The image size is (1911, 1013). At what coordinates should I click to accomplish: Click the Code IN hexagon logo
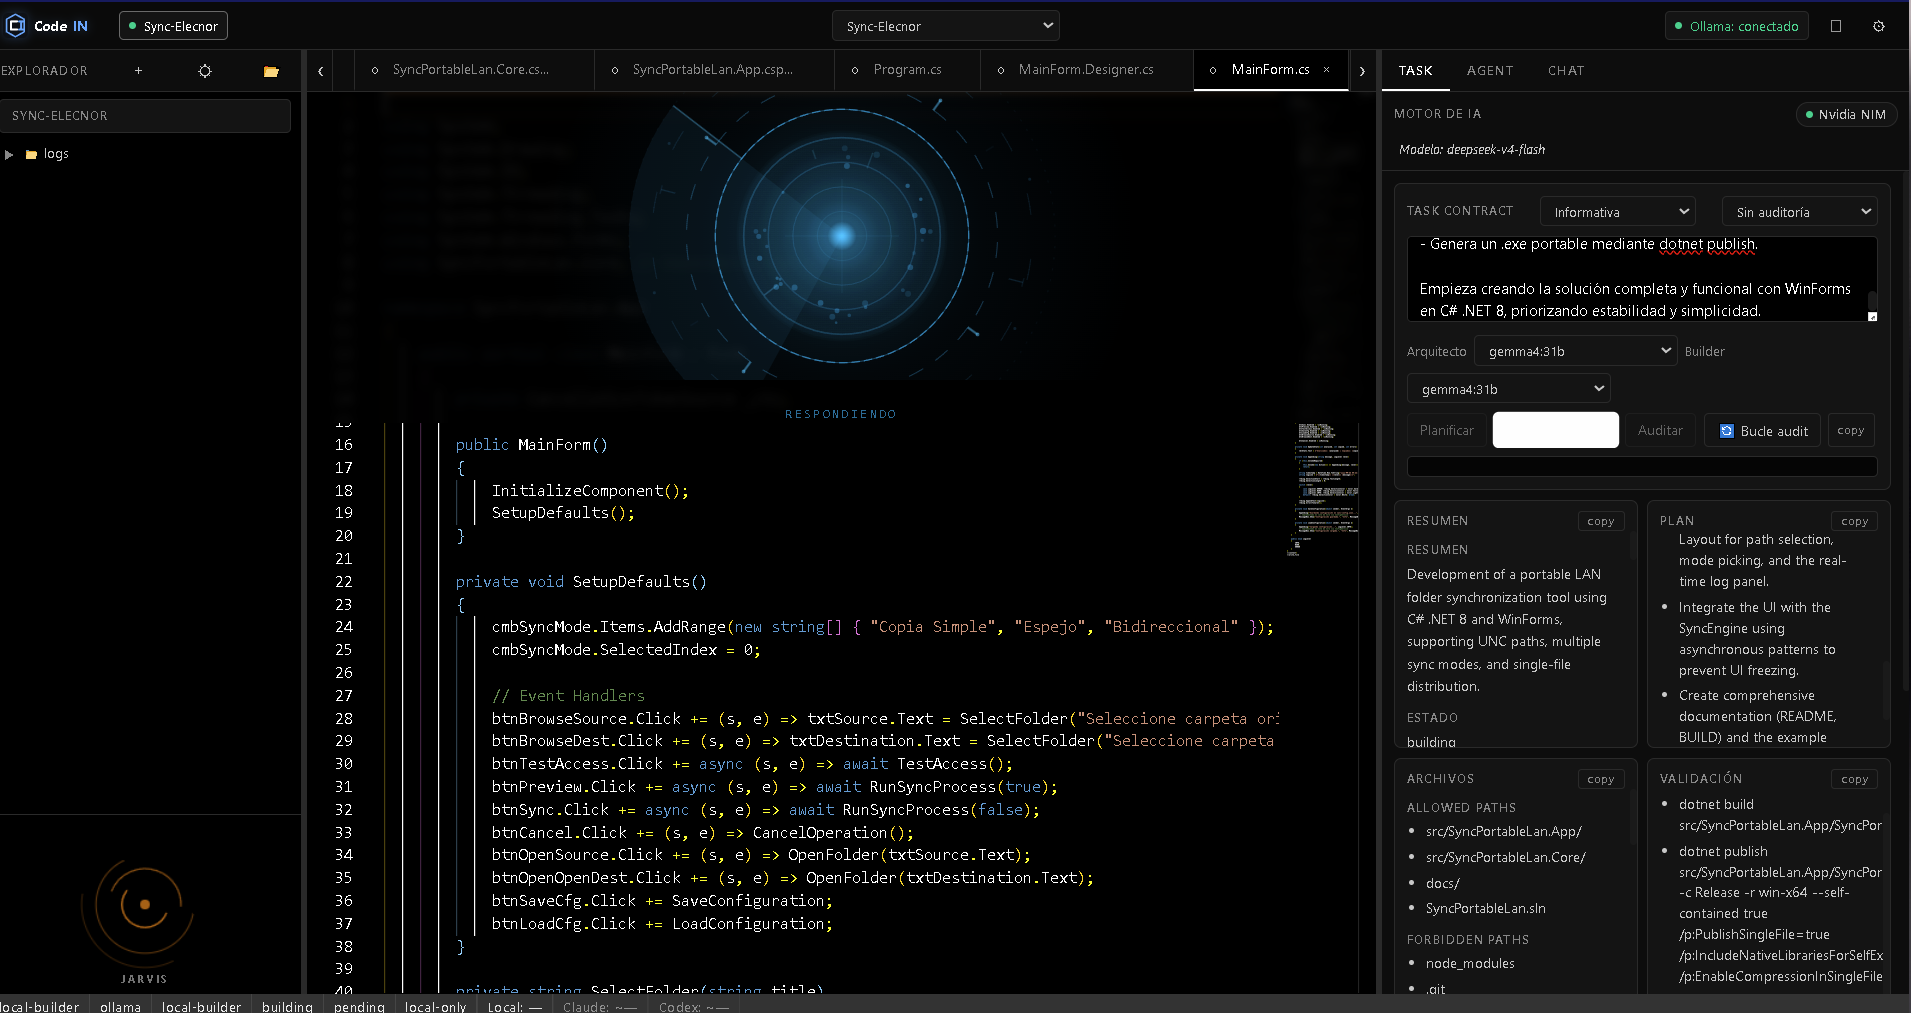click(15, 26)
